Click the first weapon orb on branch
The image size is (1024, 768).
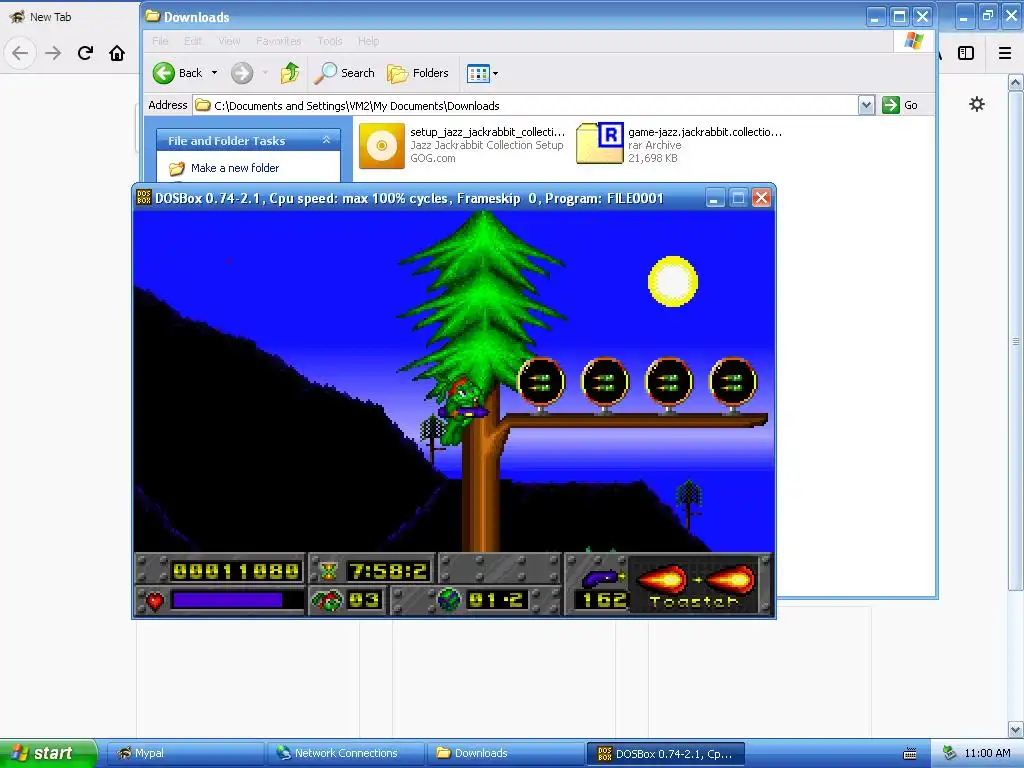(x=541, y=381)
